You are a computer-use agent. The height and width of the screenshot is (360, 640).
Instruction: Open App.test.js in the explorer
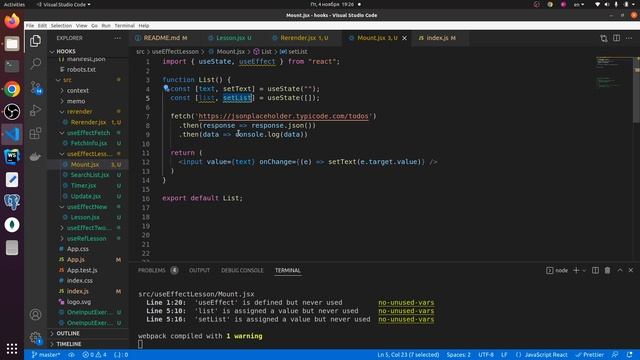[x=82, y=270]
